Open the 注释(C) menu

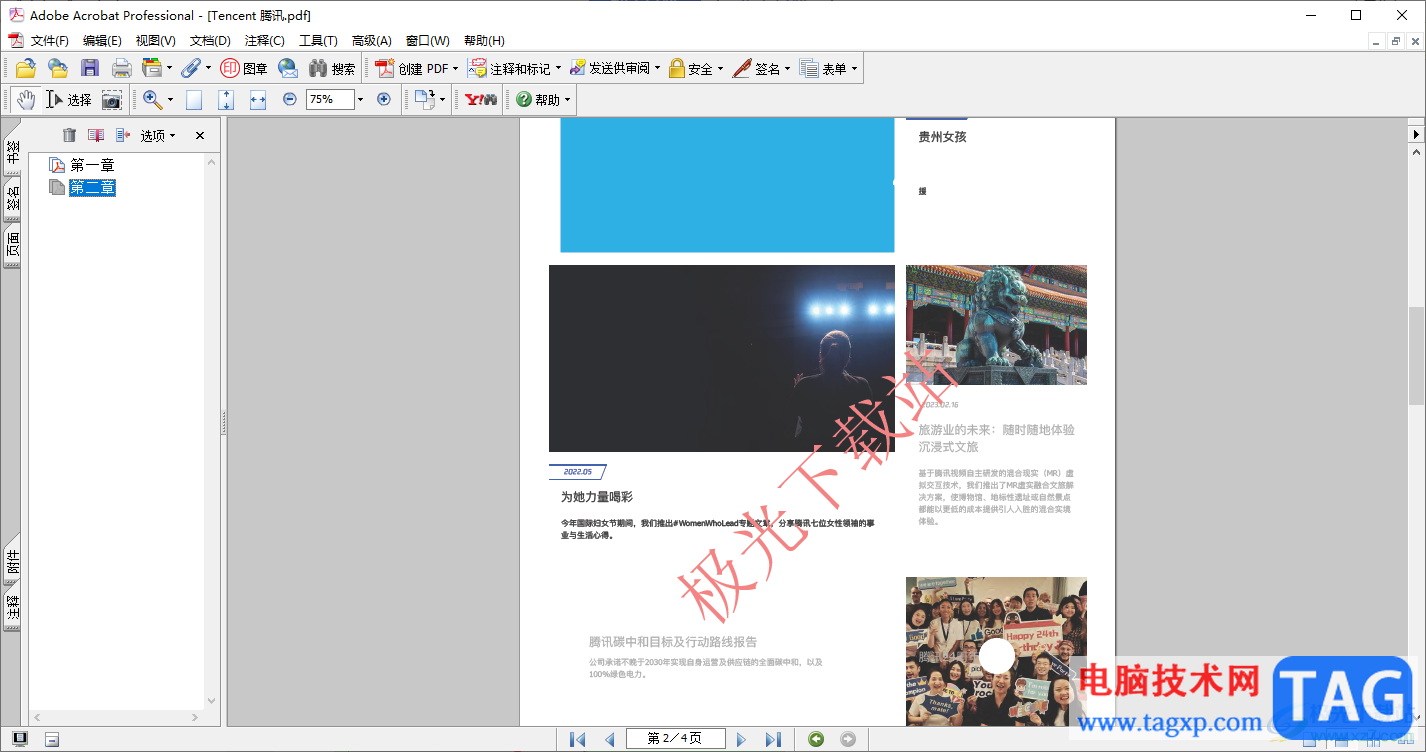(264, 40)
